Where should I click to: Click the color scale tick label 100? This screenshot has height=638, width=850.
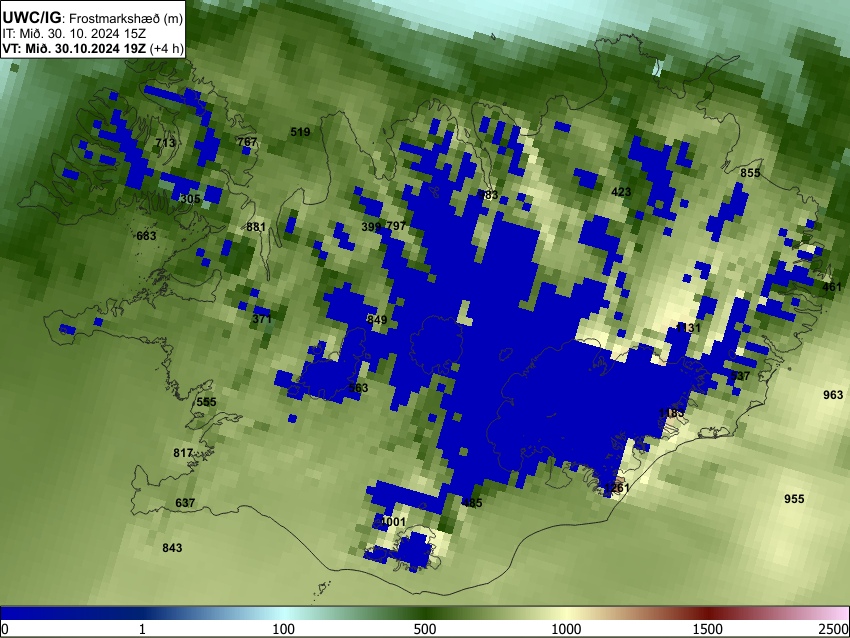point(284,629)
